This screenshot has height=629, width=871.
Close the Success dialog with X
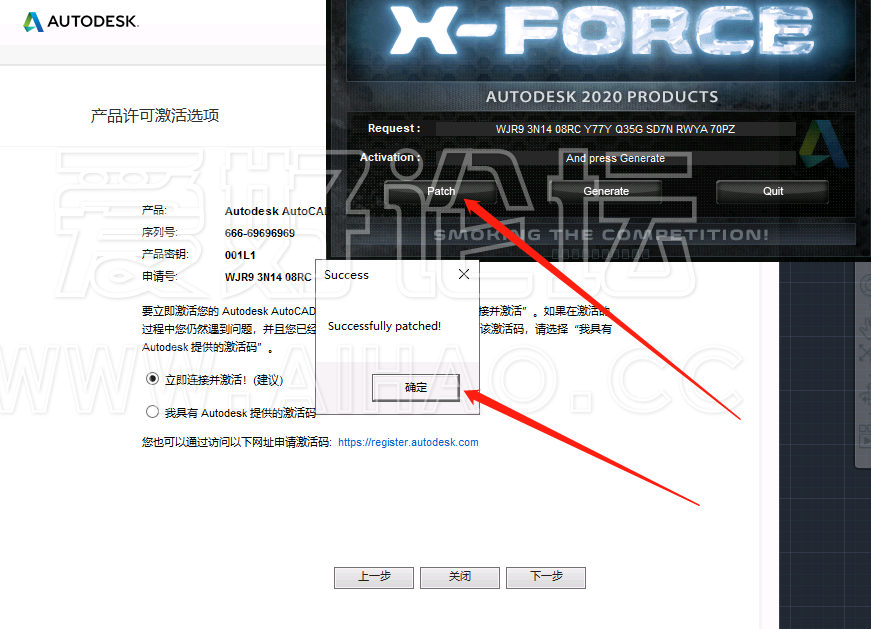click(x=464, y=274)
